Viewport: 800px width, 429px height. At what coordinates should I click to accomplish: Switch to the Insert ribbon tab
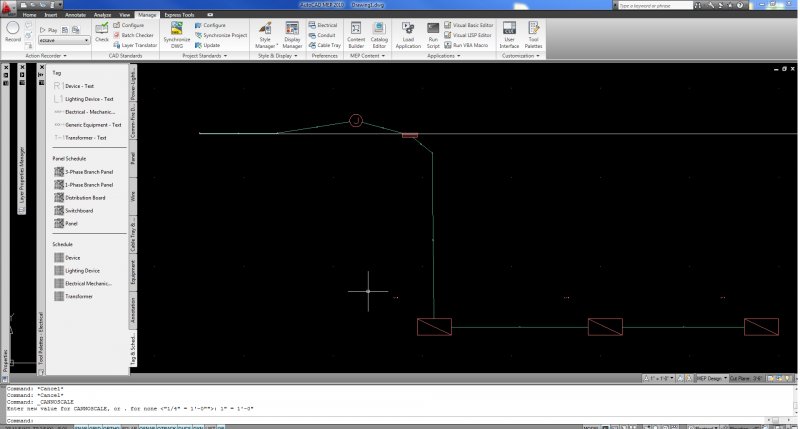51,15
